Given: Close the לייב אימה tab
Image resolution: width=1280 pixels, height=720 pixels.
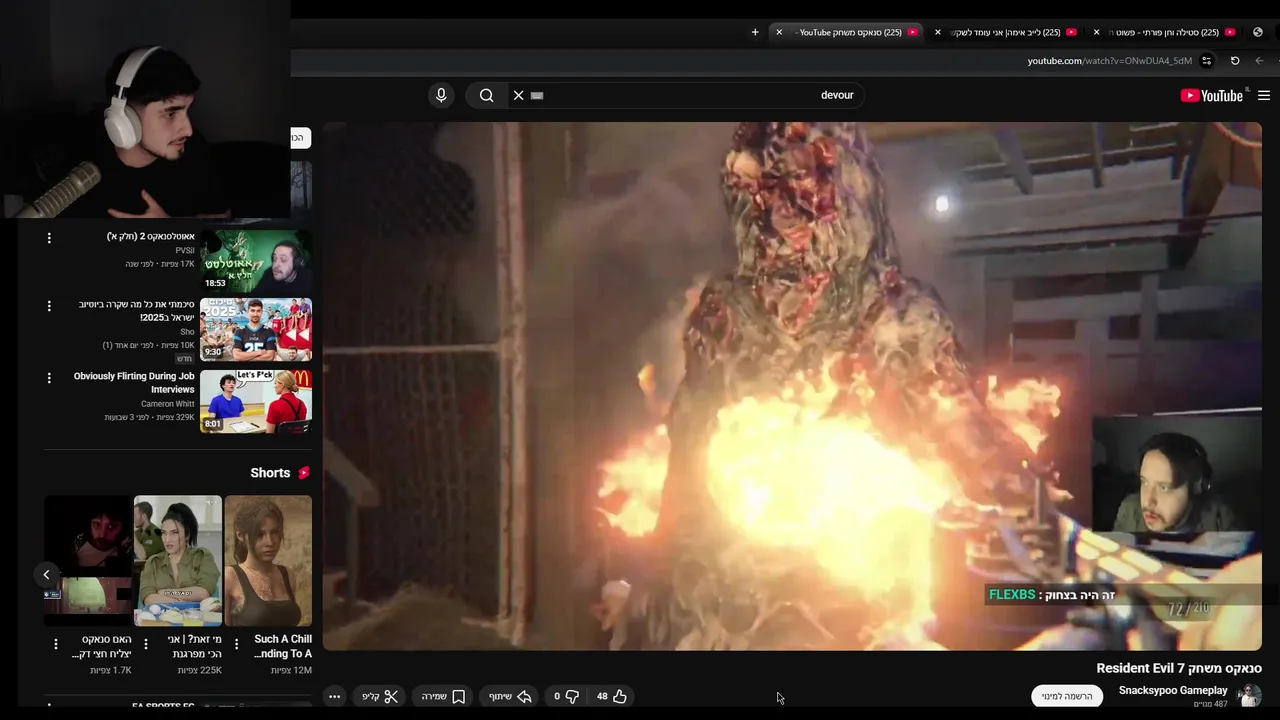Looking at the screenshot, I should [x=937, y=32].
